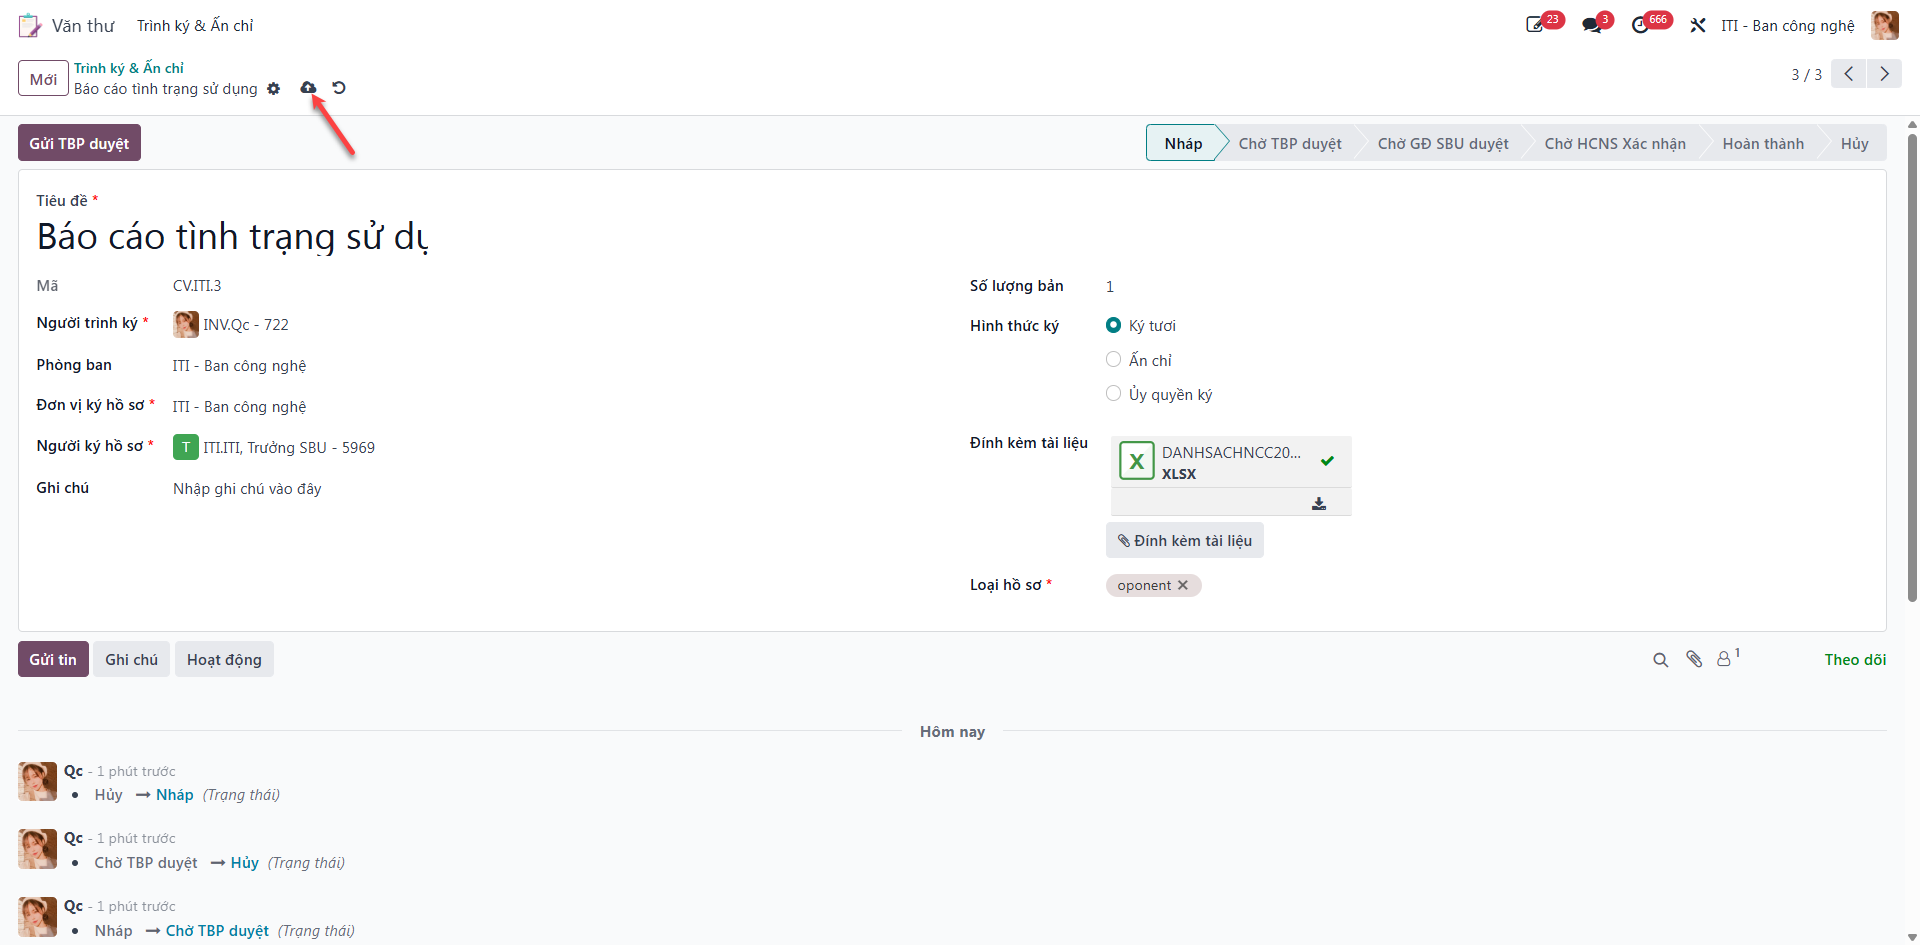Open the Ghi chú chatter tab
Screen dimensions: 1920x945
pos(131,659)
